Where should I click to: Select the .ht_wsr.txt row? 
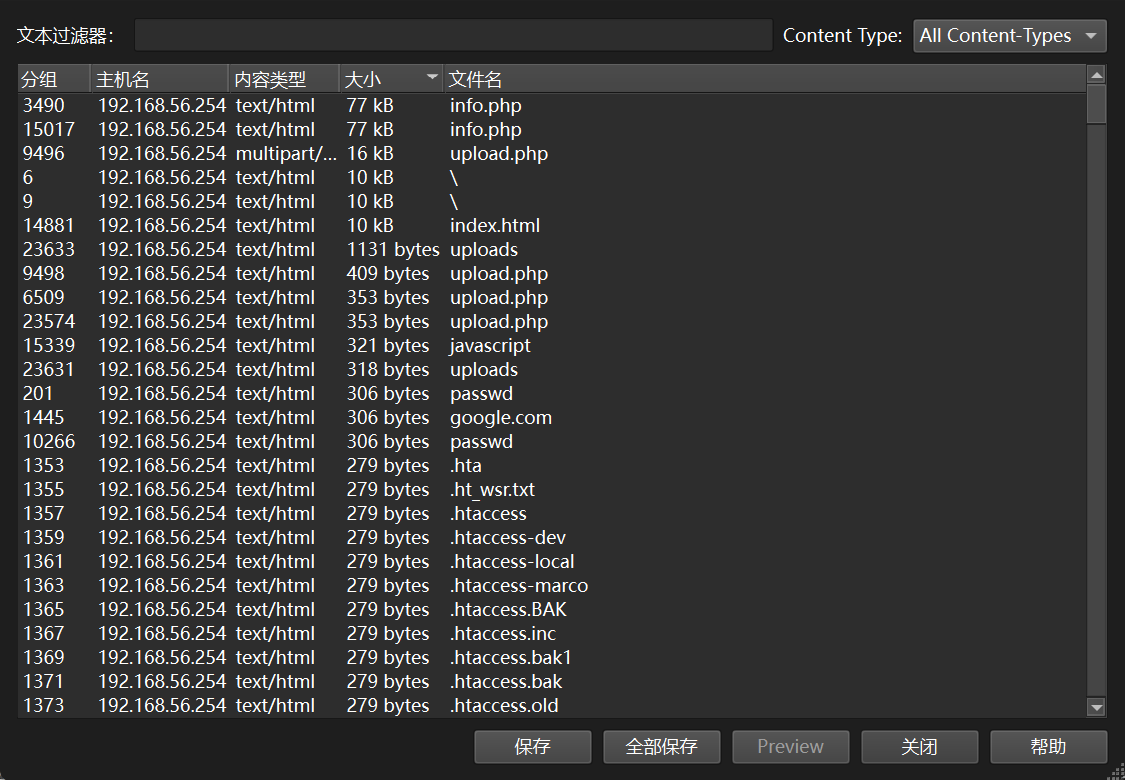552,490
